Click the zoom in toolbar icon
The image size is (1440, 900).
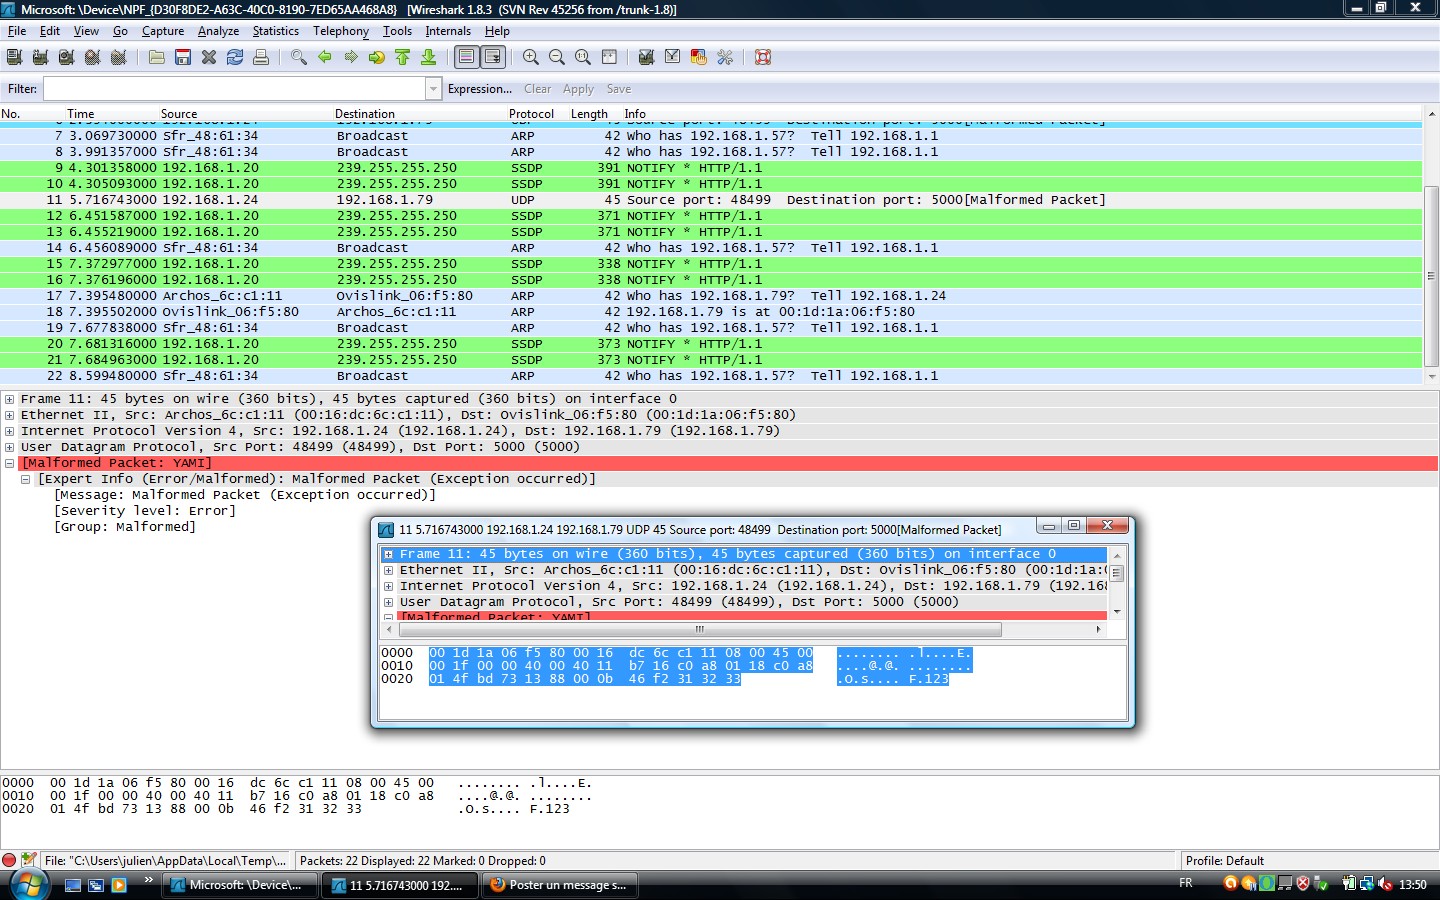531,57
